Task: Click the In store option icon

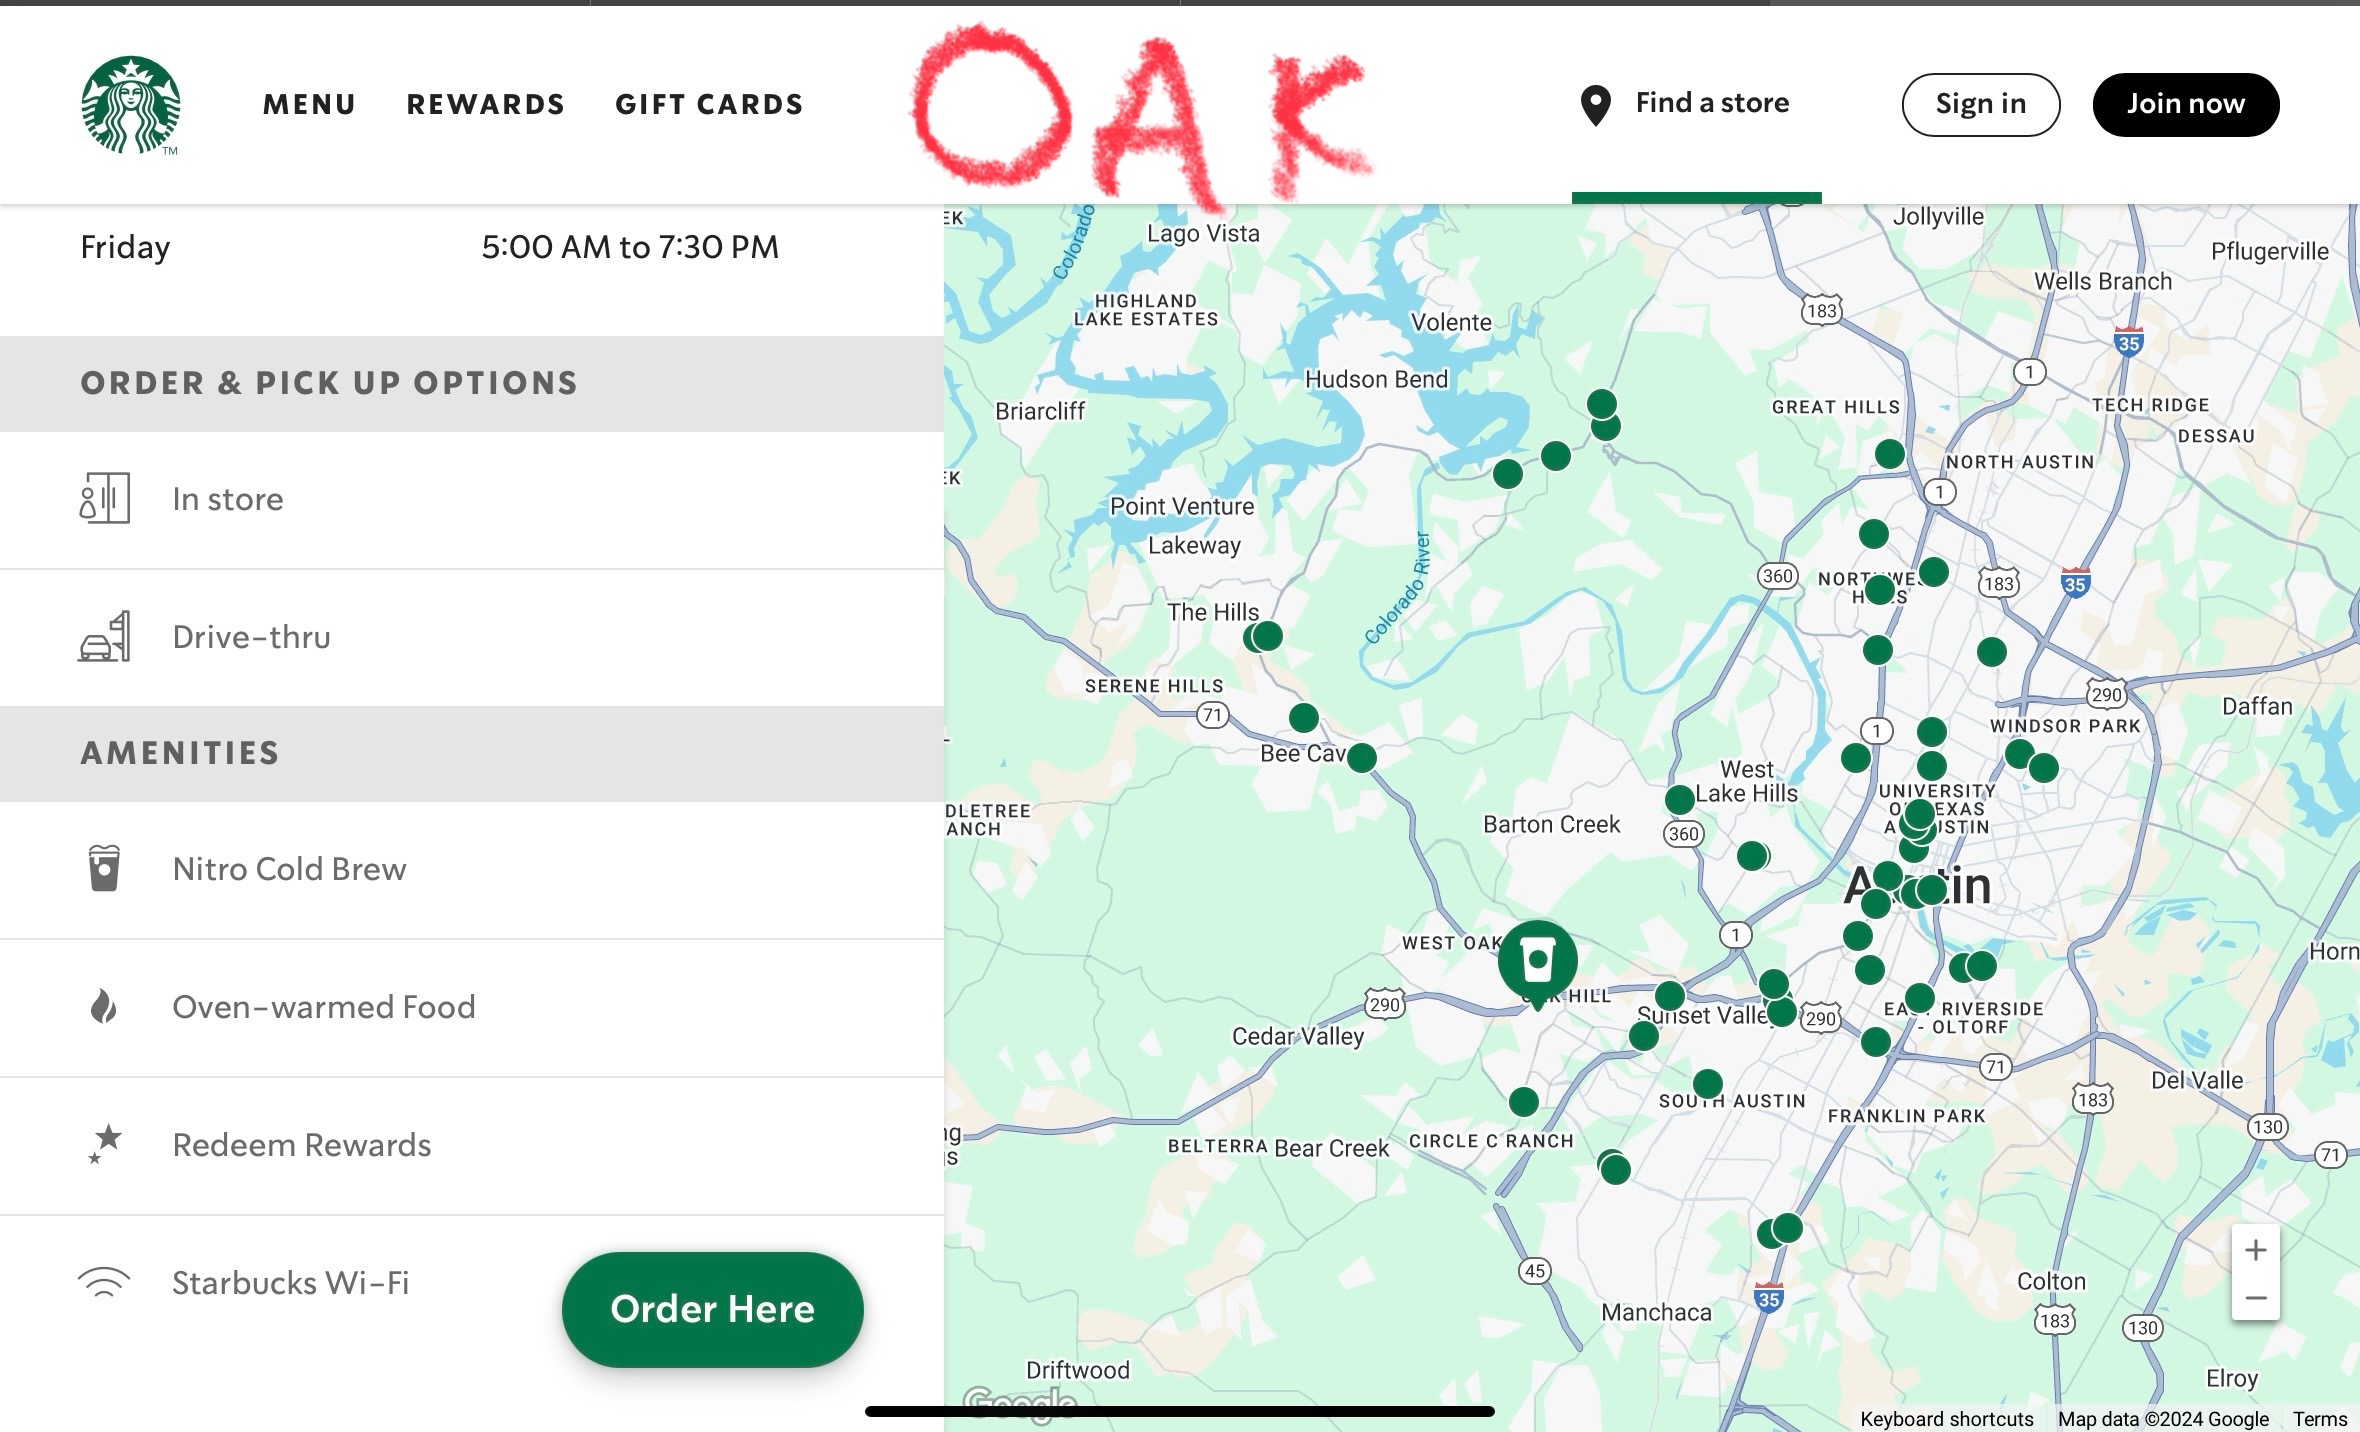Action: pos(105,498)
